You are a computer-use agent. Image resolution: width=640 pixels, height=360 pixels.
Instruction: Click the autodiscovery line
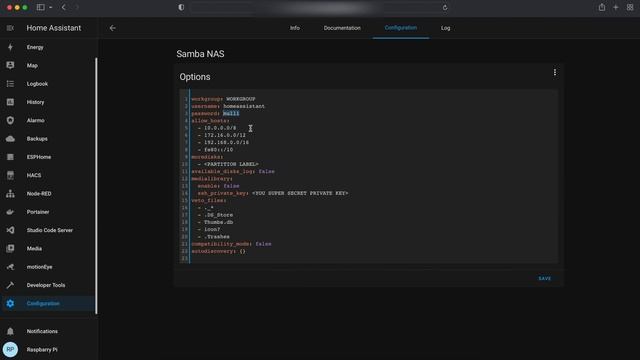218,251
